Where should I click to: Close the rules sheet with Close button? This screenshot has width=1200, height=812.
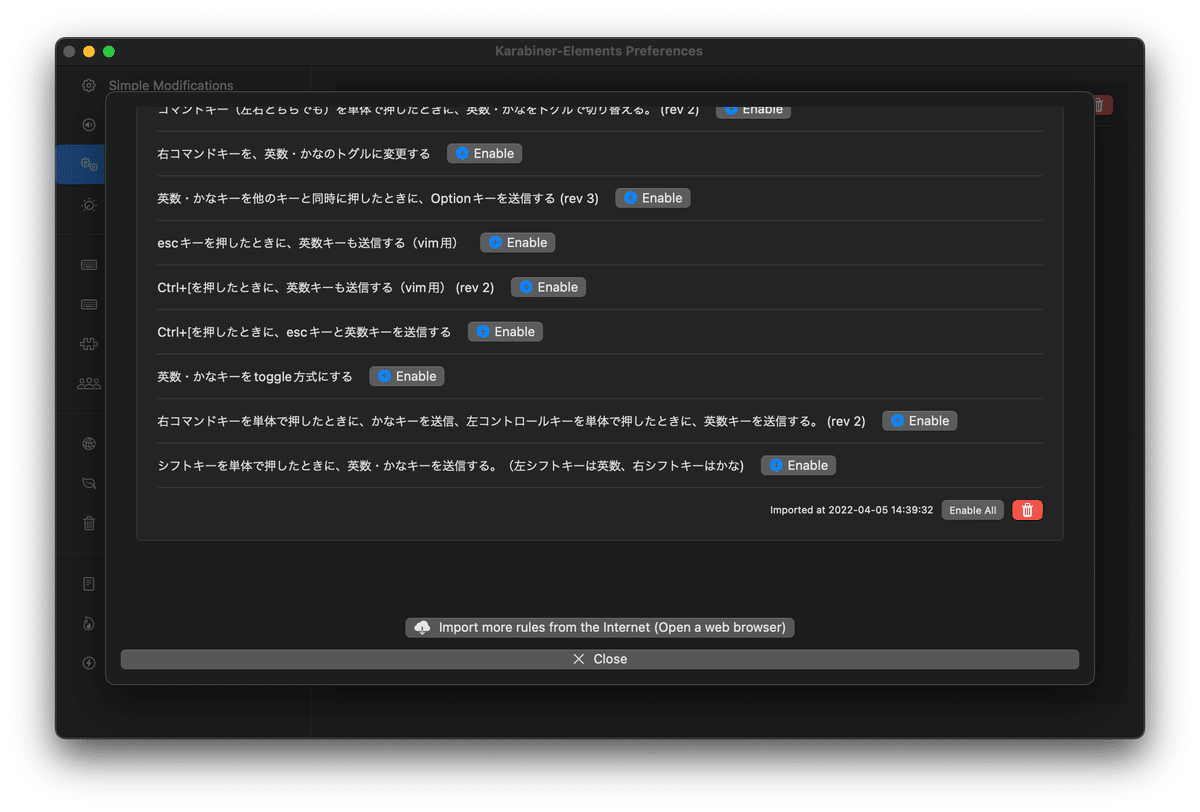pyautogui.click(x=600, y=659)
